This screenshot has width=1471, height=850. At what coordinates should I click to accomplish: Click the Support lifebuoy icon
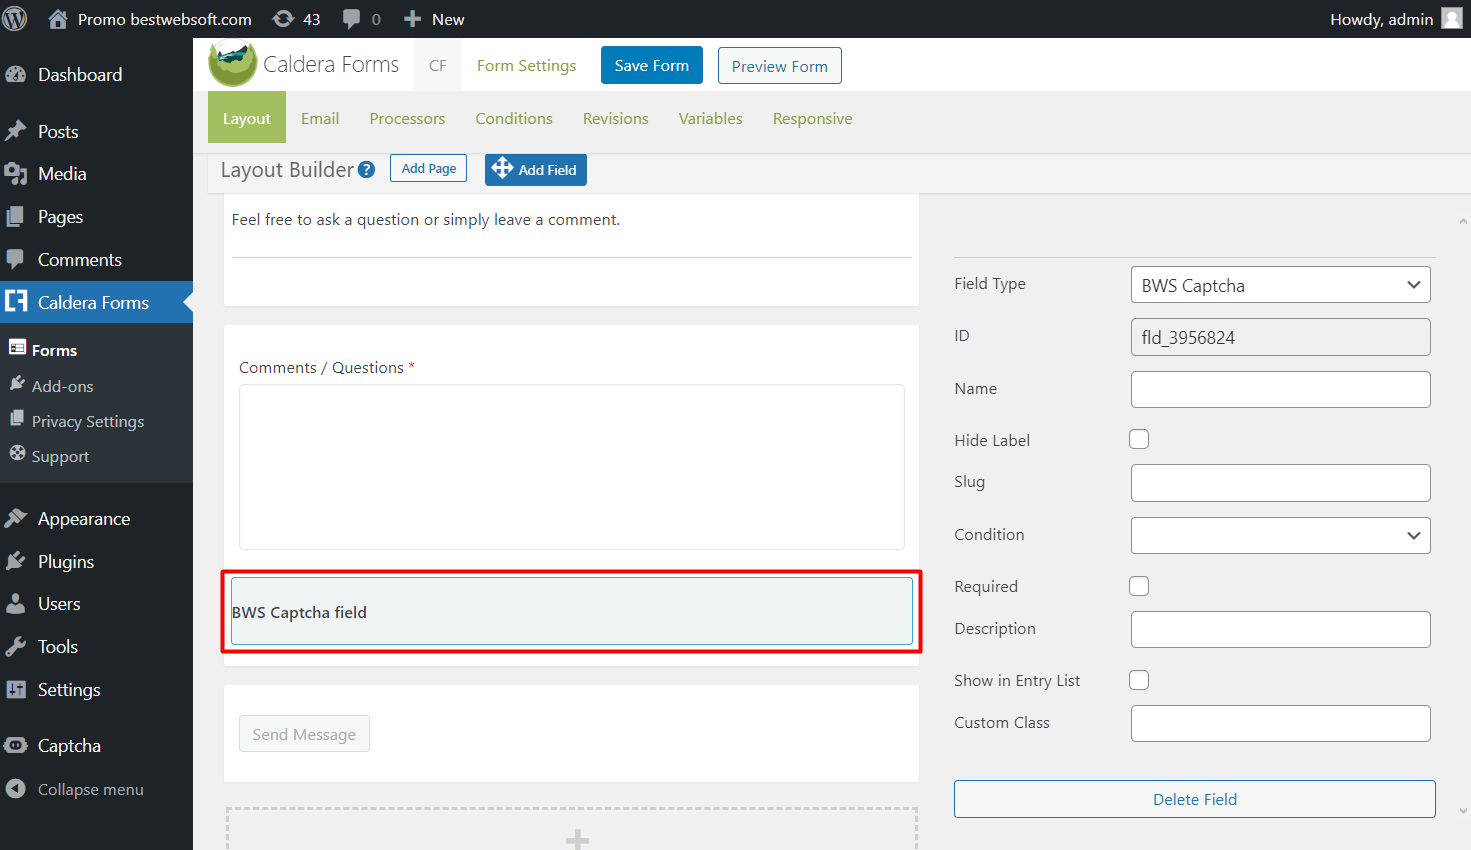pos(17,454)
